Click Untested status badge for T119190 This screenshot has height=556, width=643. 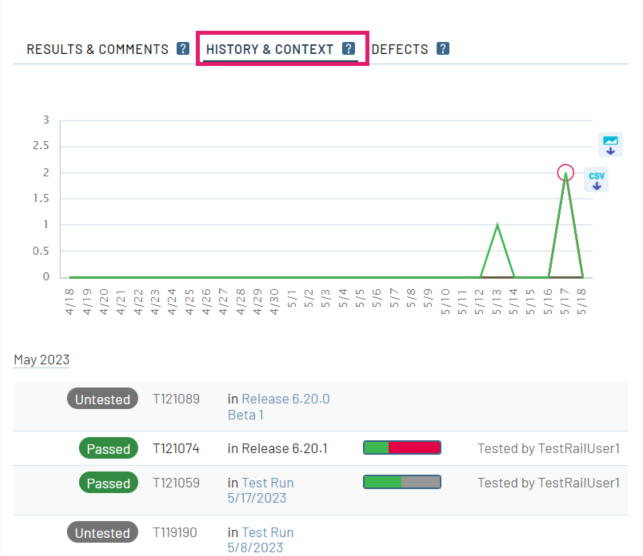(102, 533)
